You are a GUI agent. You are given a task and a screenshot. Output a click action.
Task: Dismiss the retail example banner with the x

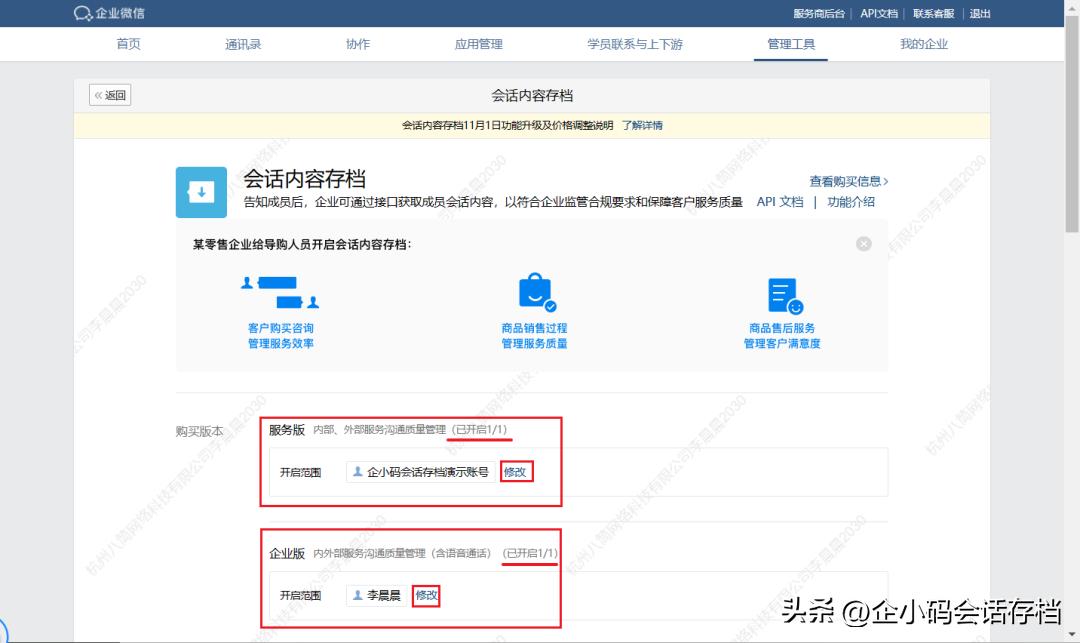coord(863,243)
